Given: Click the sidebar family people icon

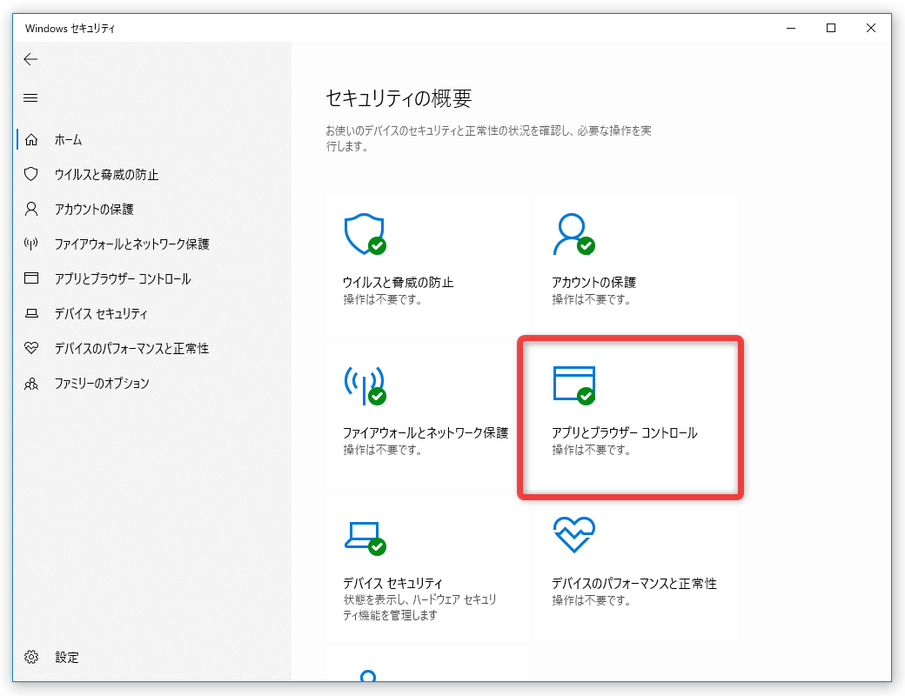Looking at the screenshot, I should (x=31, y=383).
